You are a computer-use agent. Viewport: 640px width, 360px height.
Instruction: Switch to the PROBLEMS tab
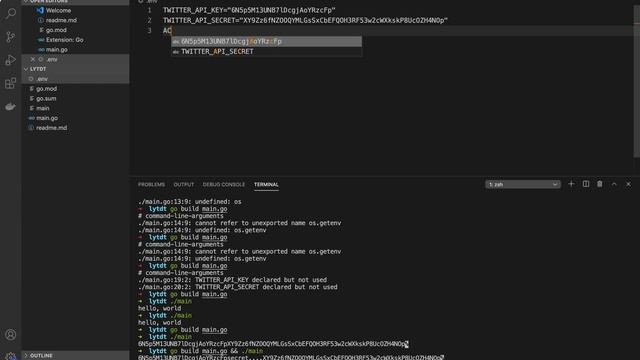[x=151, y=184]
